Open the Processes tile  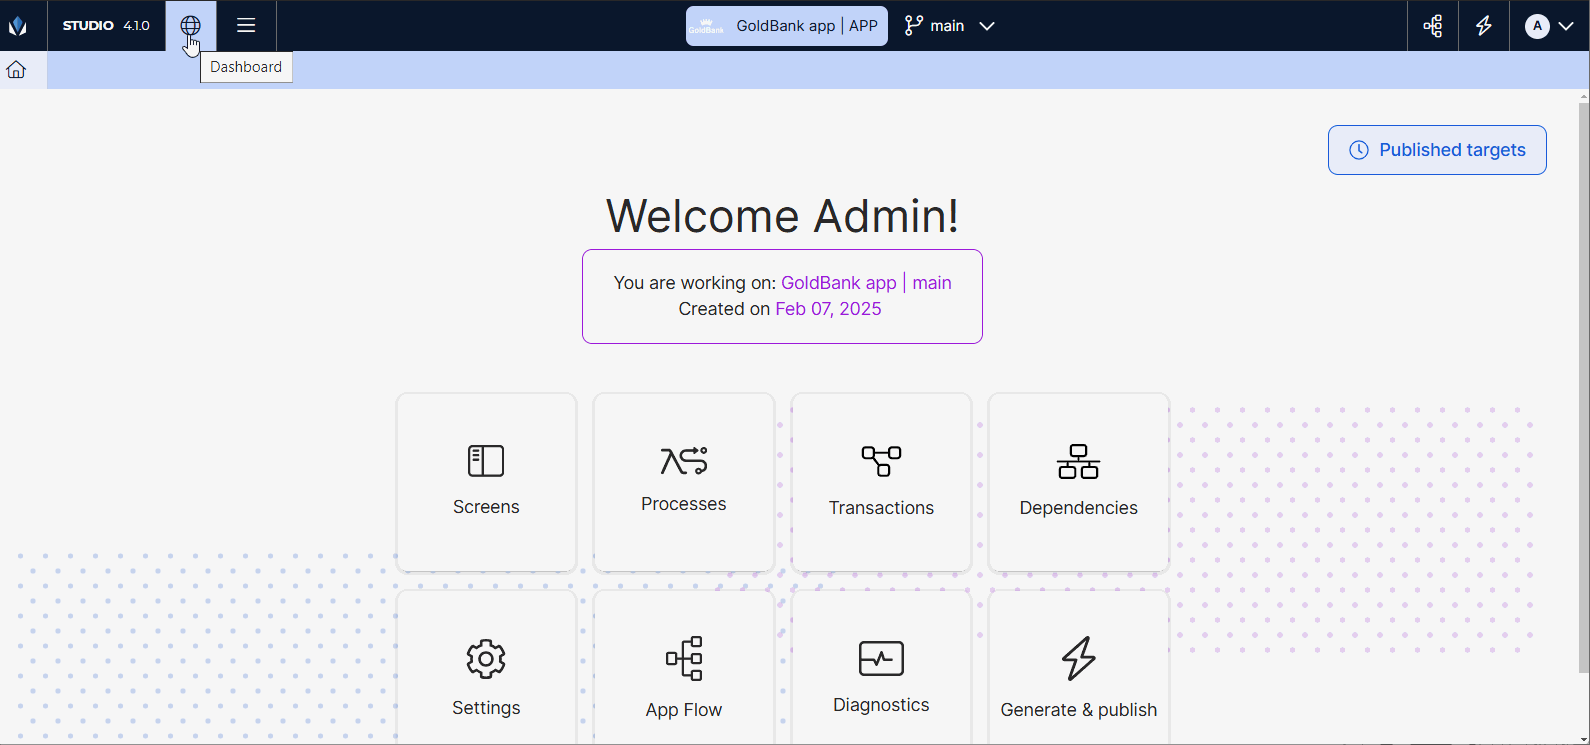tap(684, 482)
